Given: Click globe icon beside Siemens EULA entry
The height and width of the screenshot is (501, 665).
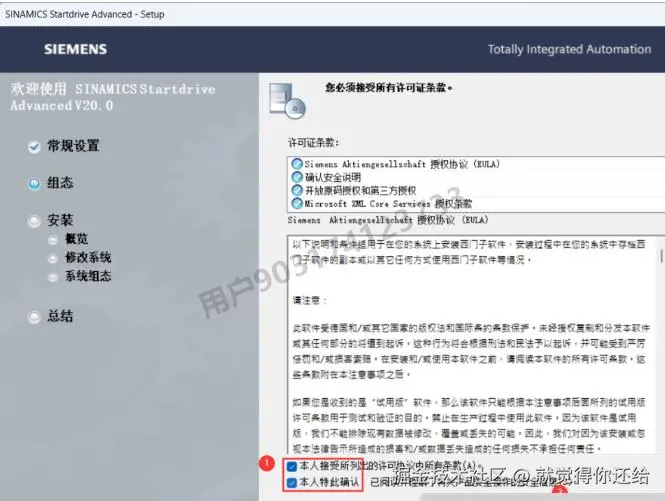Looking at the screenshot, I should point(297,164).
